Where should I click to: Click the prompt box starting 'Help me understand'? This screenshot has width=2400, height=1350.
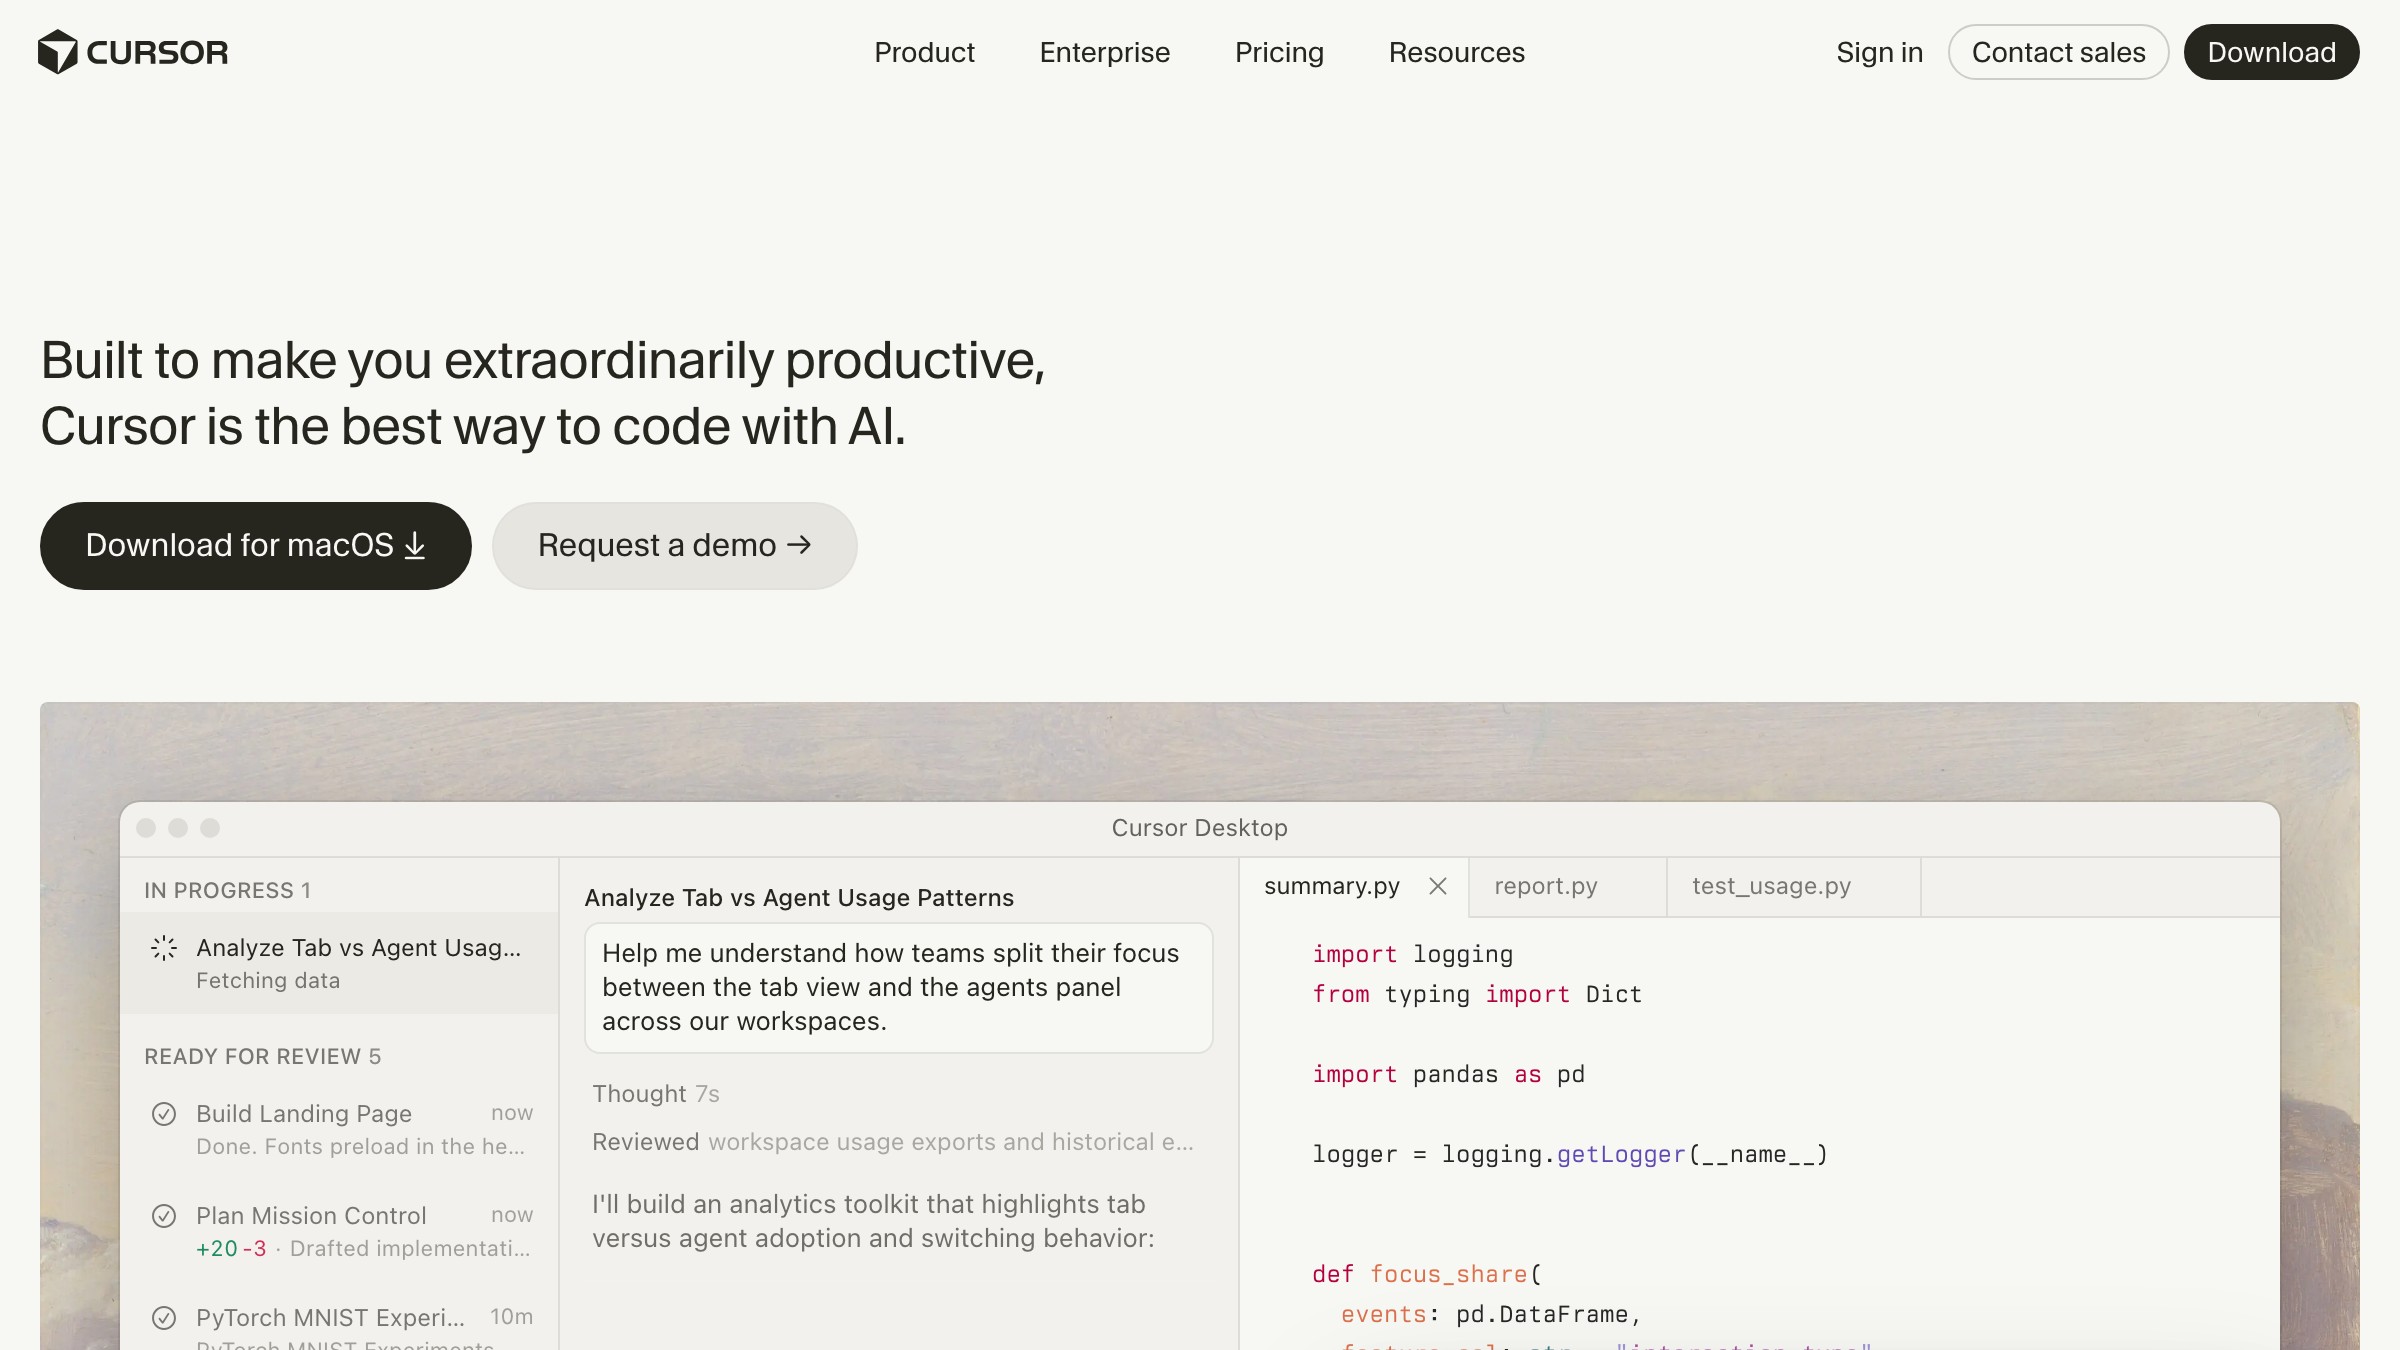pyautogui.click(x=898, y=987)
